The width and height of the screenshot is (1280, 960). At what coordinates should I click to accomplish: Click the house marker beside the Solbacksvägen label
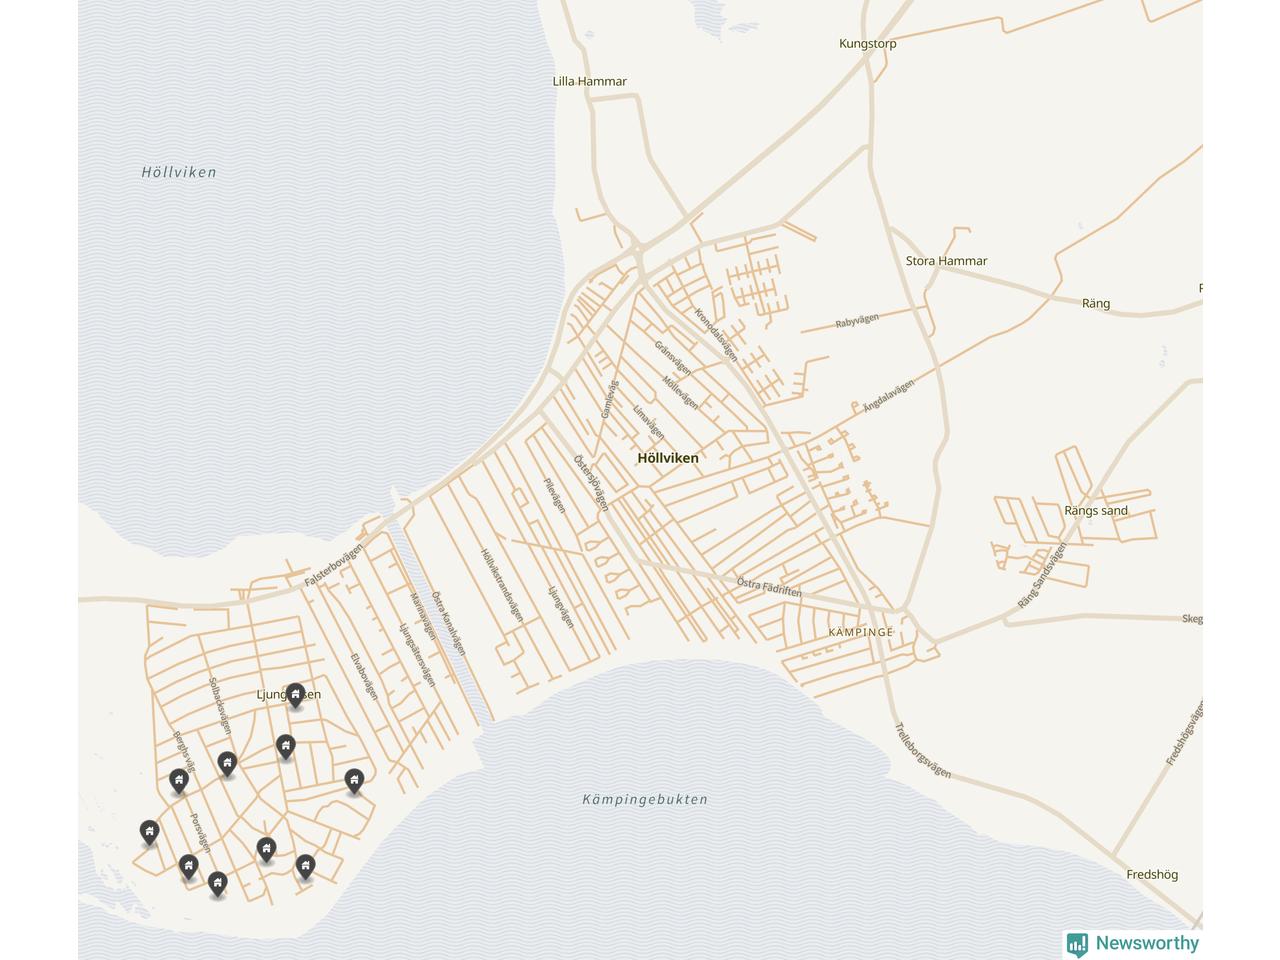point(227,764)
